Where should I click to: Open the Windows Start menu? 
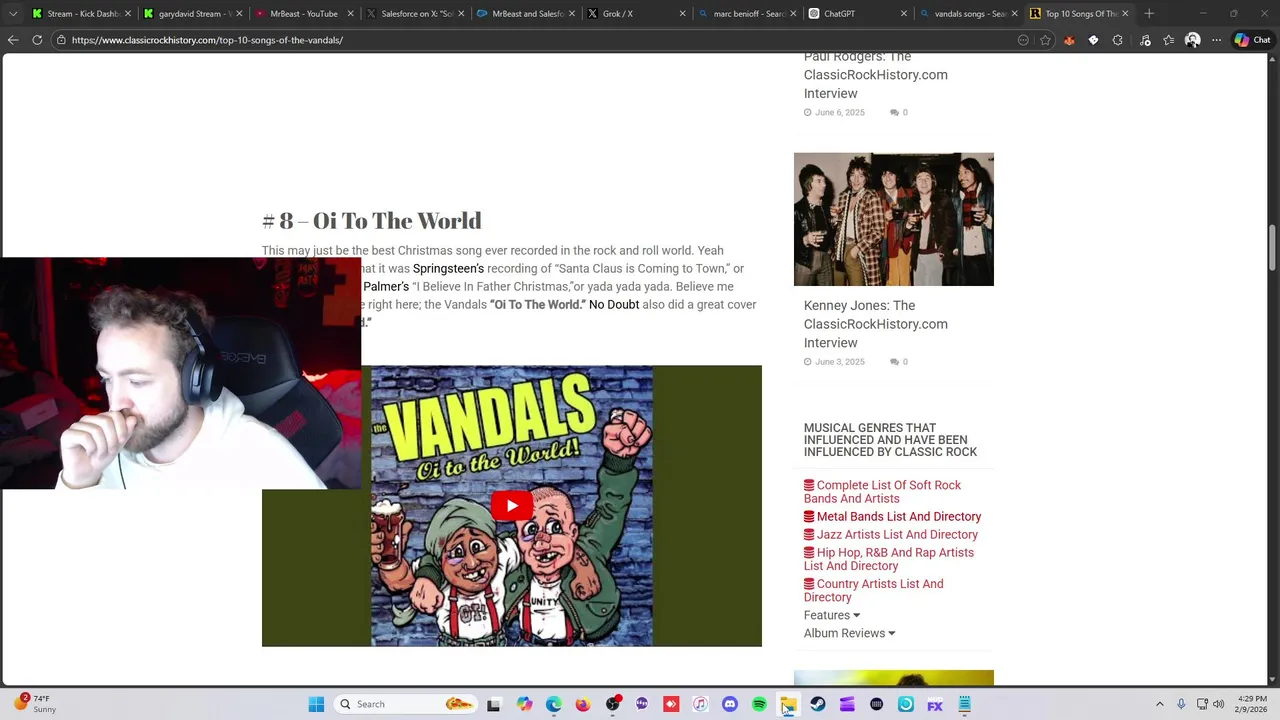point(316,704)
